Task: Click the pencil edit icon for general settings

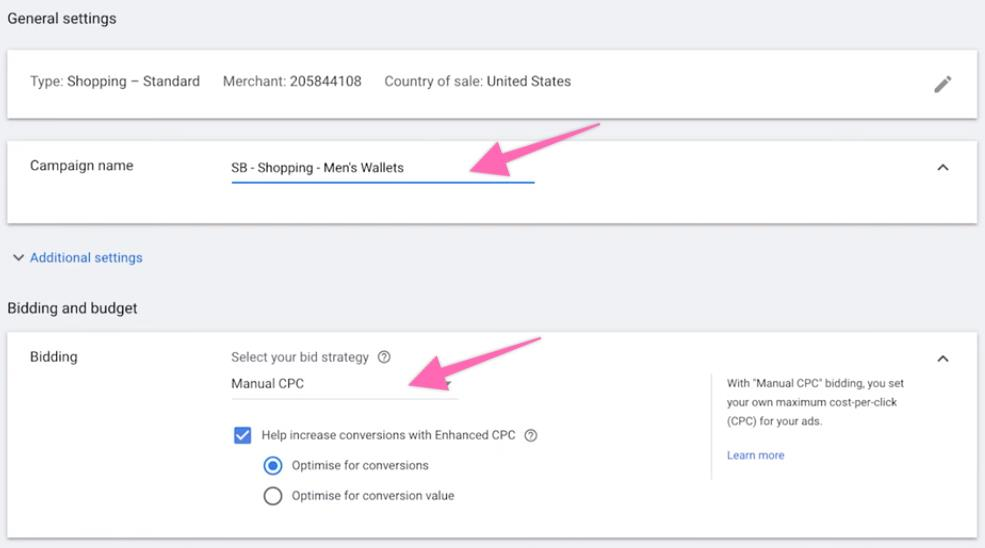Action: tap(942, 85)
